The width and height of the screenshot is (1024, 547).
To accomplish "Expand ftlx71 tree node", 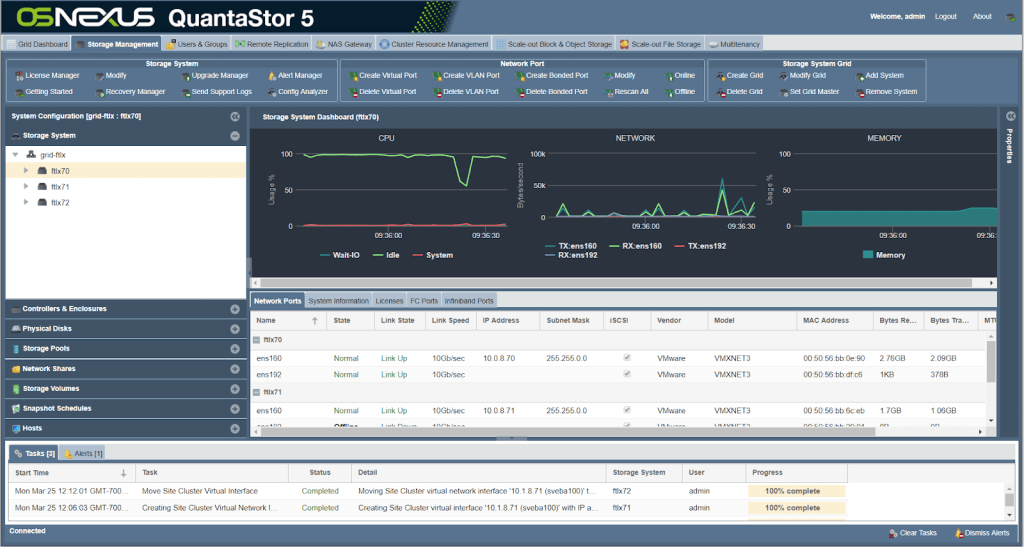I will (26, 187).
